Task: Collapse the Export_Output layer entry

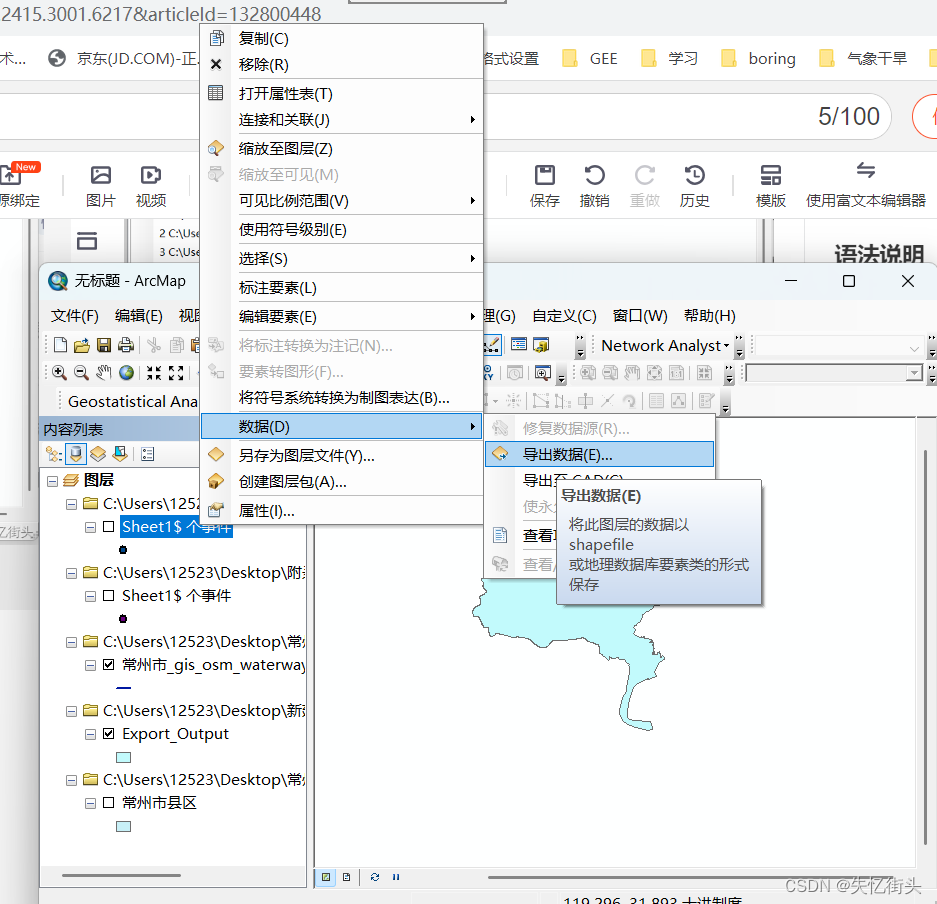Action: pos(90,733)
